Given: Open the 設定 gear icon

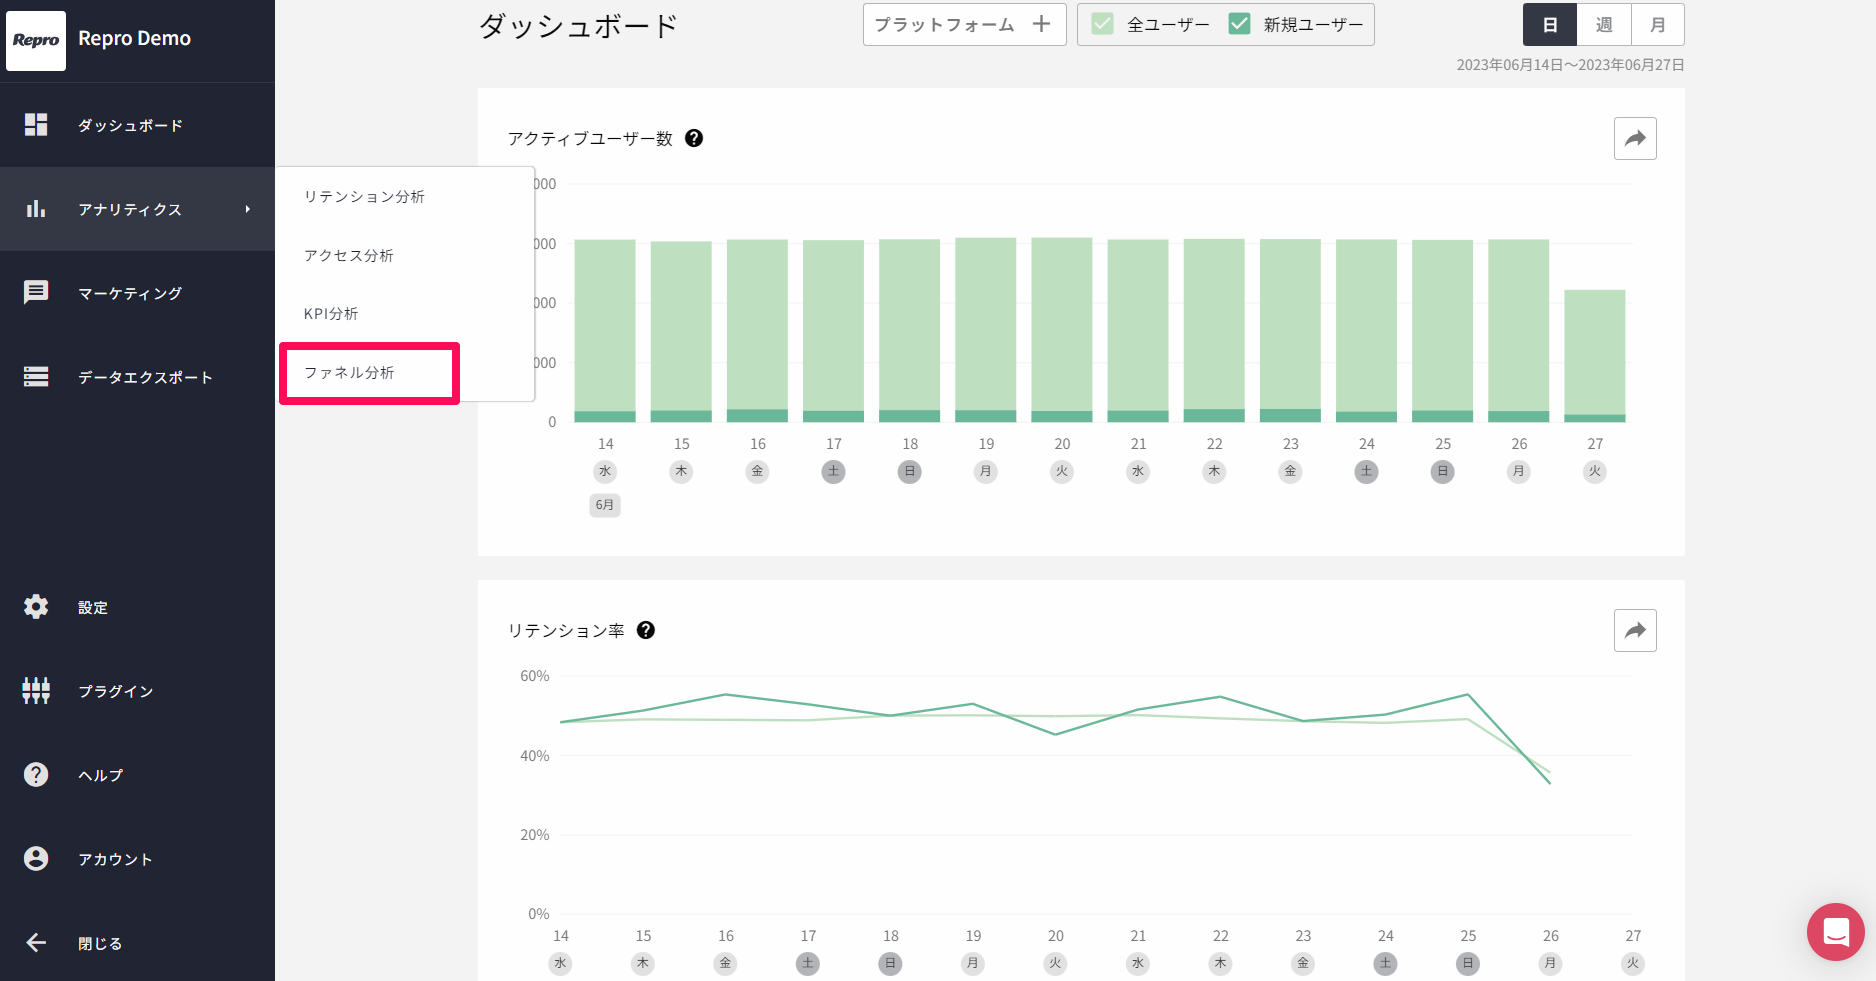Looking at the screenshot, I should point(36,606).
